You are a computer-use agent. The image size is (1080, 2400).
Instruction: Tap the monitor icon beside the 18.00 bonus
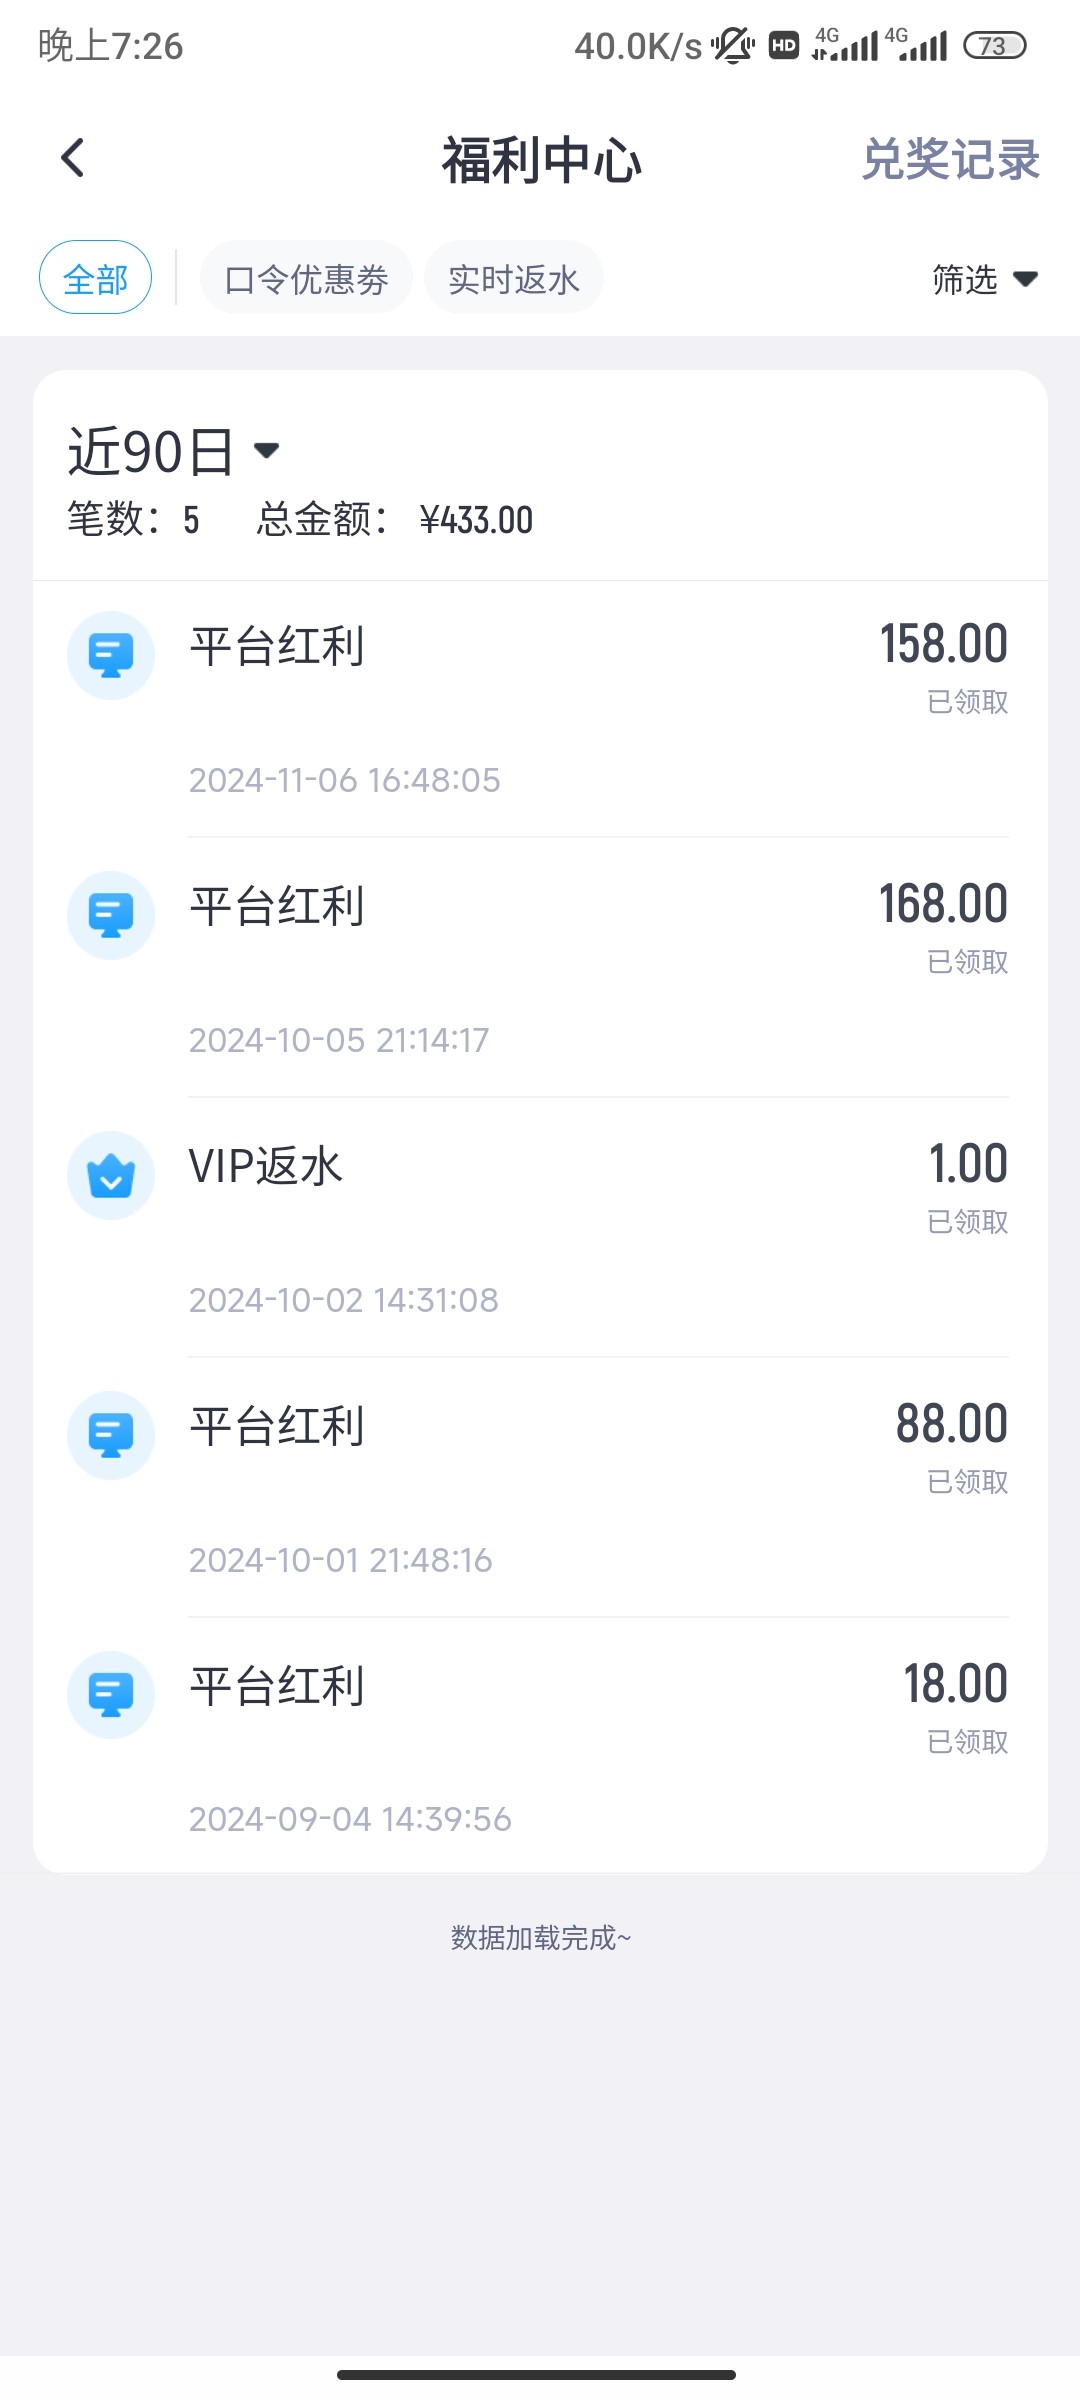click(111, 1695)
